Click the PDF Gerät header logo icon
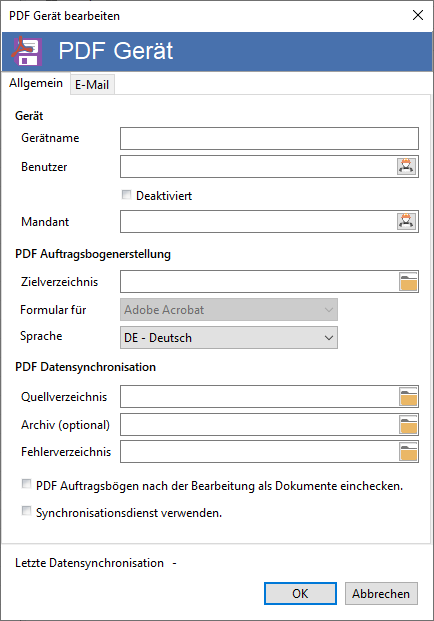The image size is (434, 621). tap(27, 51)
